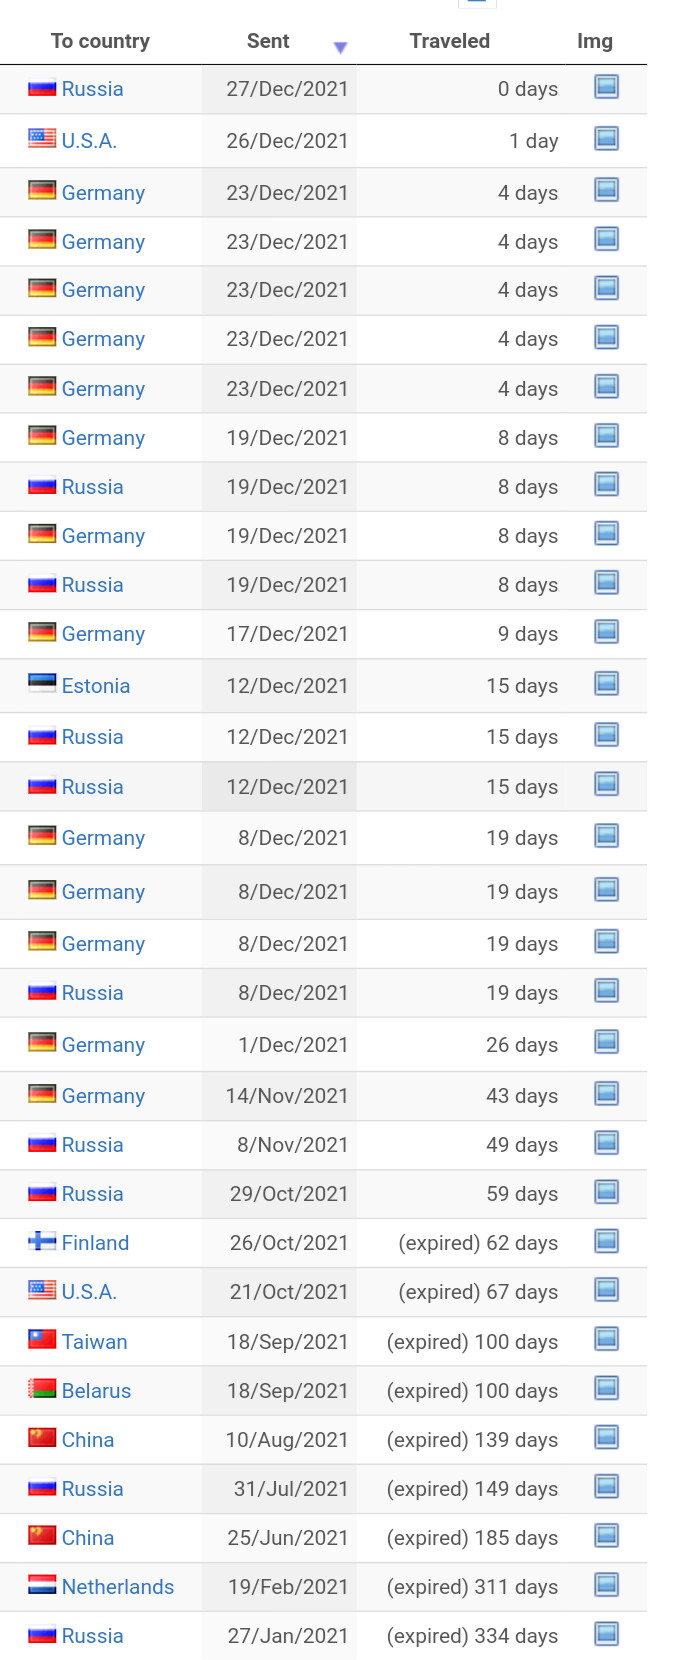Click the Estonia flag icon
The width and height of the screenshot is (677, 1660).
tap(42, 684)
